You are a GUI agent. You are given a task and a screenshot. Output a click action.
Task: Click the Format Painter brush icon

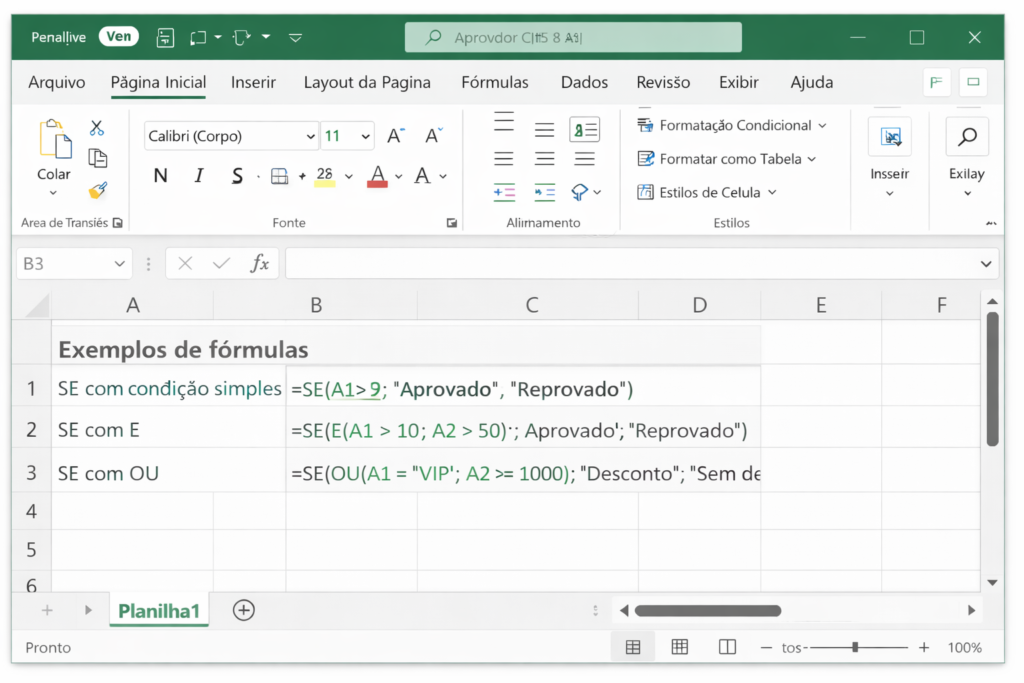[97, 190]
